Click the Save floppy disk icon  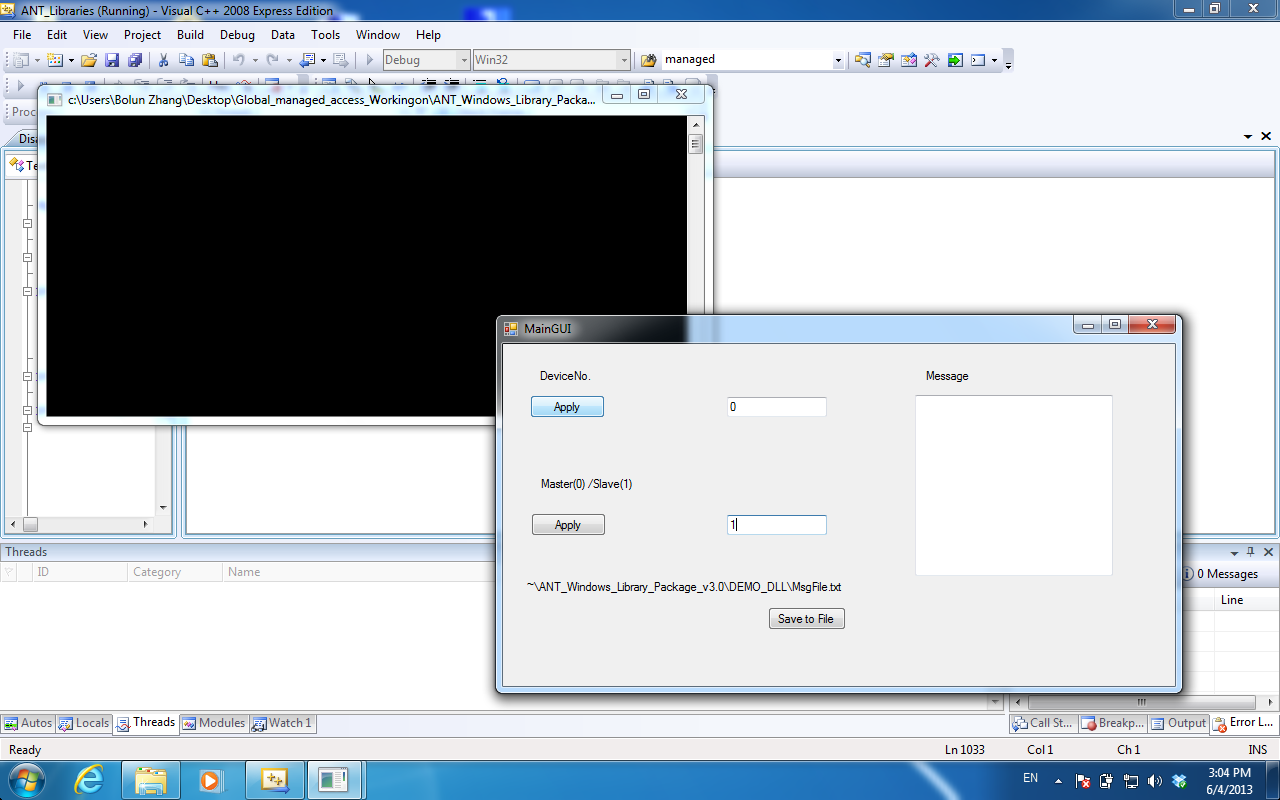click(x=112, y=60)
